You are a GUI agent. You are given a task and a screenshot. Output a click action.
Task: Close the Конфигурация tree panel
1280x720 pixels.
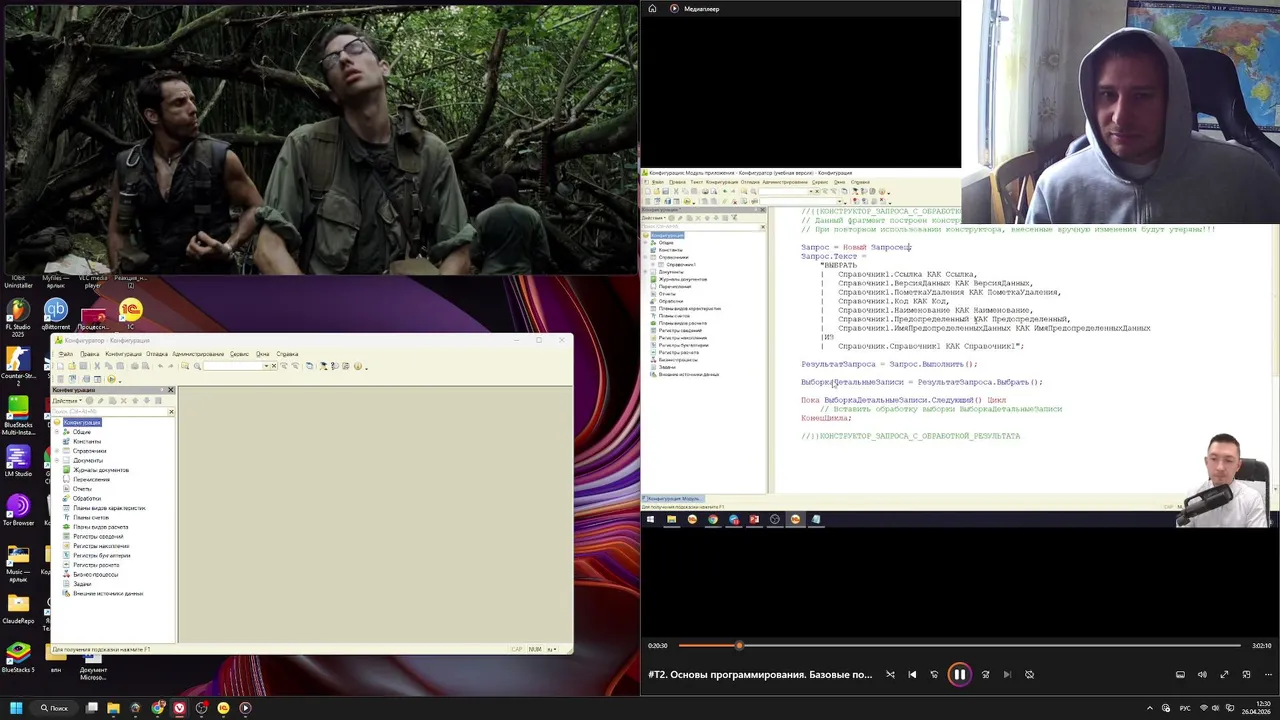(170, 390)
